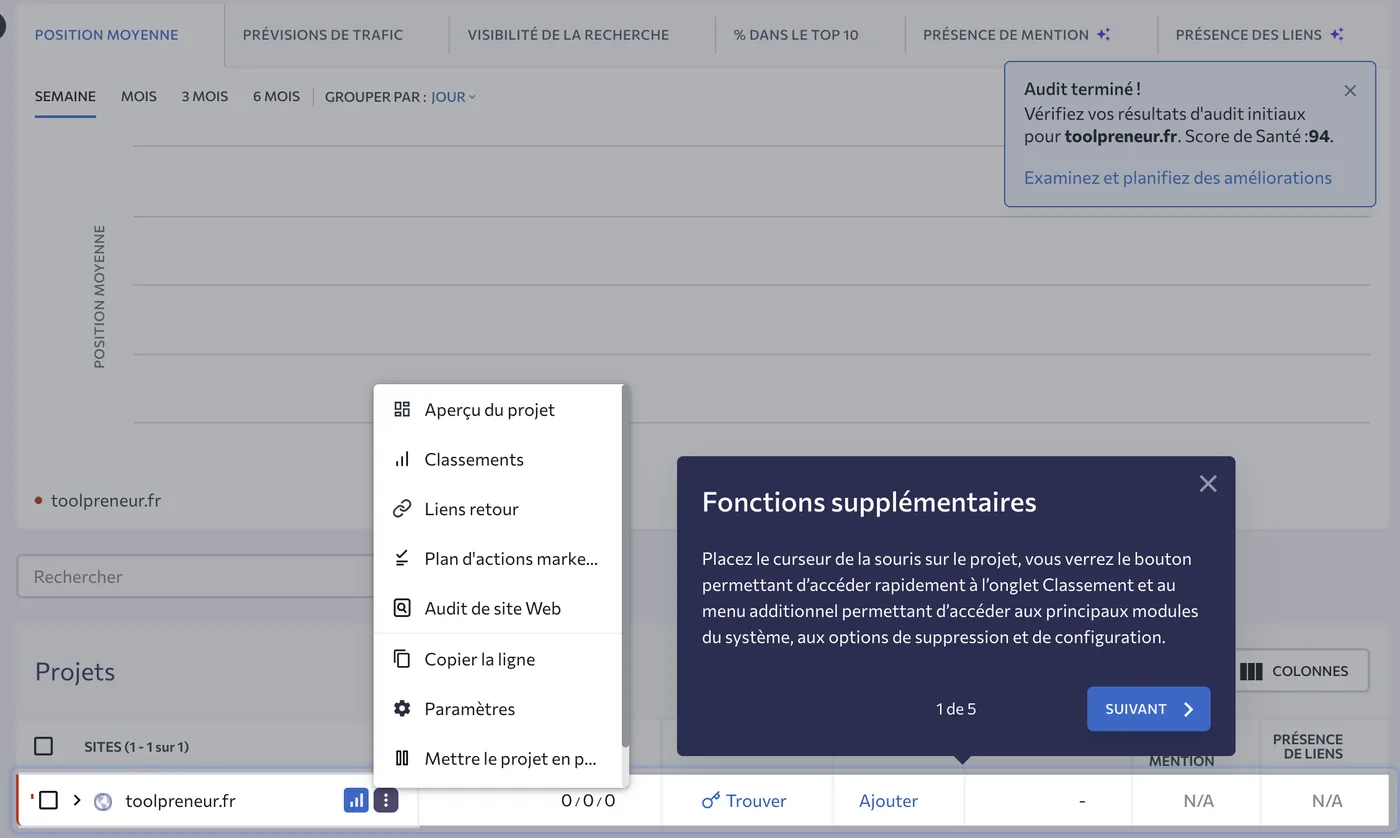Select Mettre le projet en pause entry

tap(498, 759)
